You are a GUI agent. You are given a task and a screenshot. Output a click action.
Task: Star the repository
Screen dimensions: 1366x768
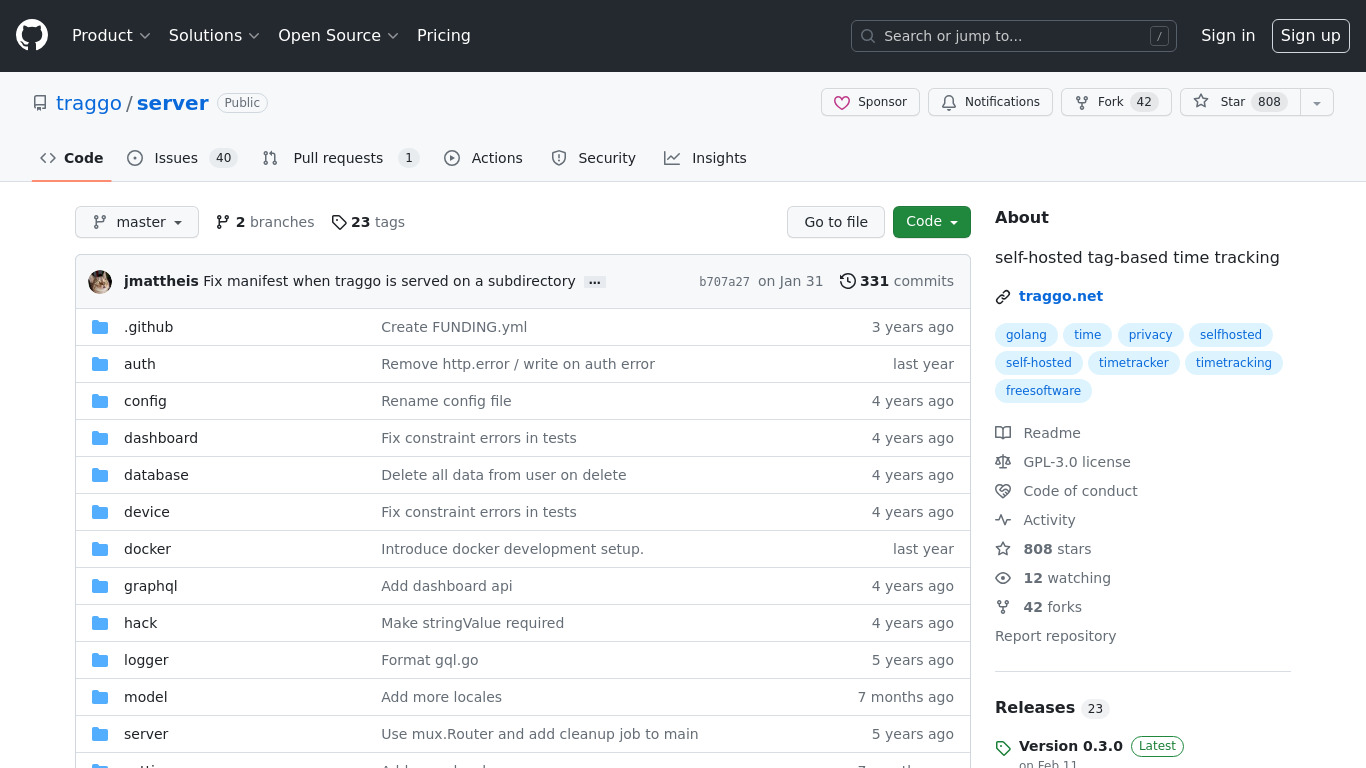click(1240, 102)
